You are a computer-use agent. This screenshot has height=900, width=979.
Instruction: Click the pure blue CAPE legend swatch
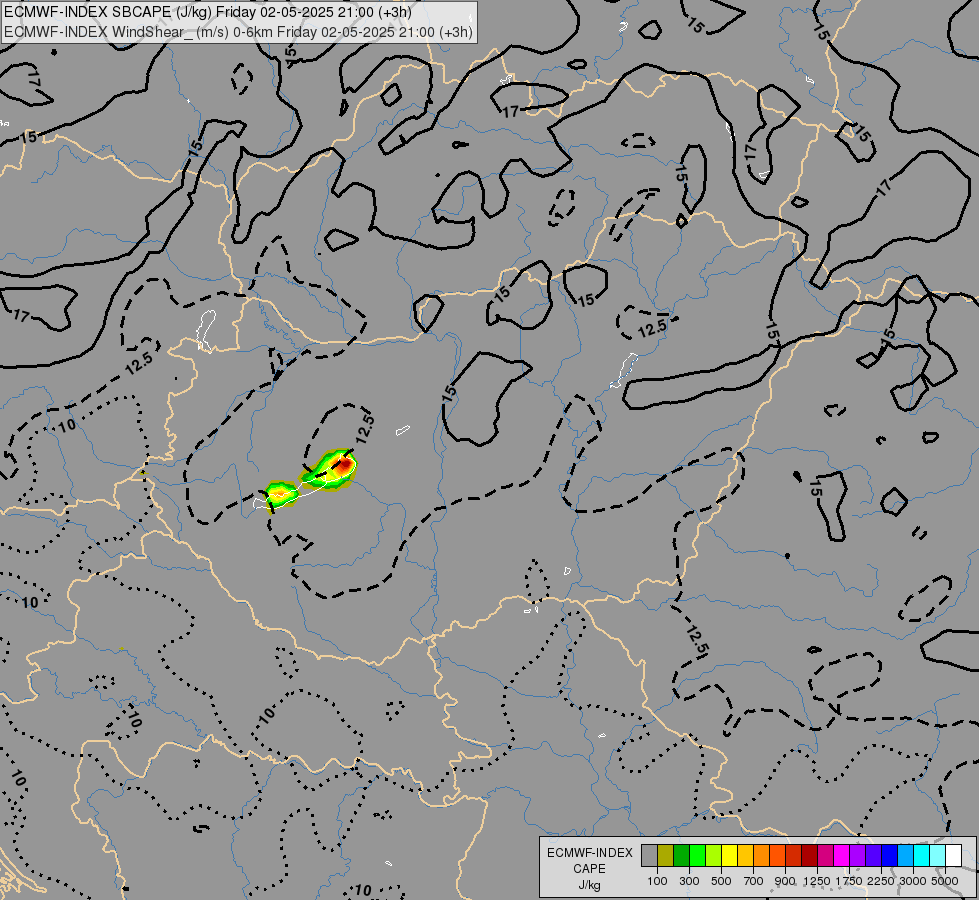click(890, 856)
